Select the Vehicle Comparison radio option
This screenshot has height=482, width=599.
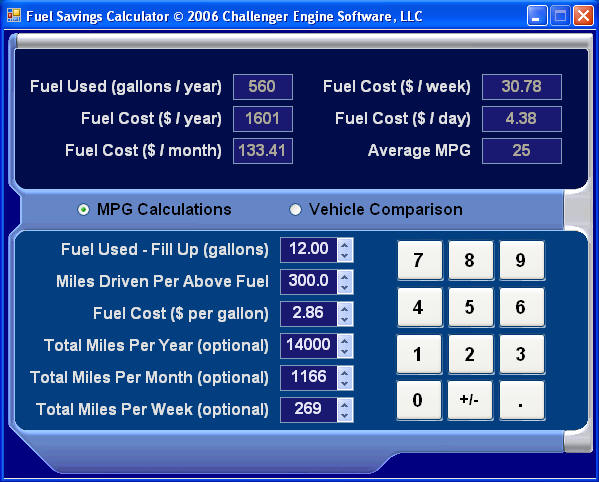pyautogui.click(x=295, y=209)
